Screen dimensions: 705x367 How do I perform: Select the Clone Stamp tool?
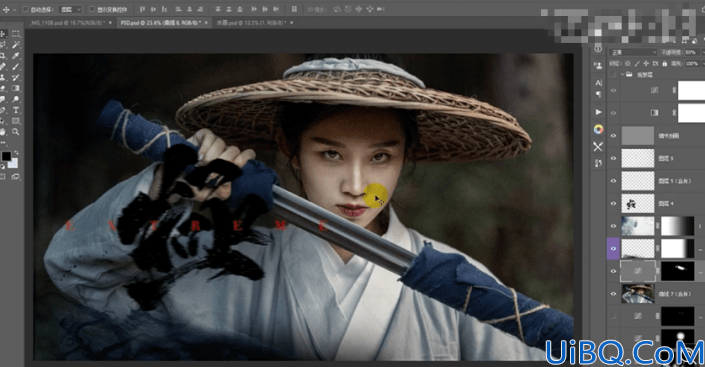click(x=3, y=77)
